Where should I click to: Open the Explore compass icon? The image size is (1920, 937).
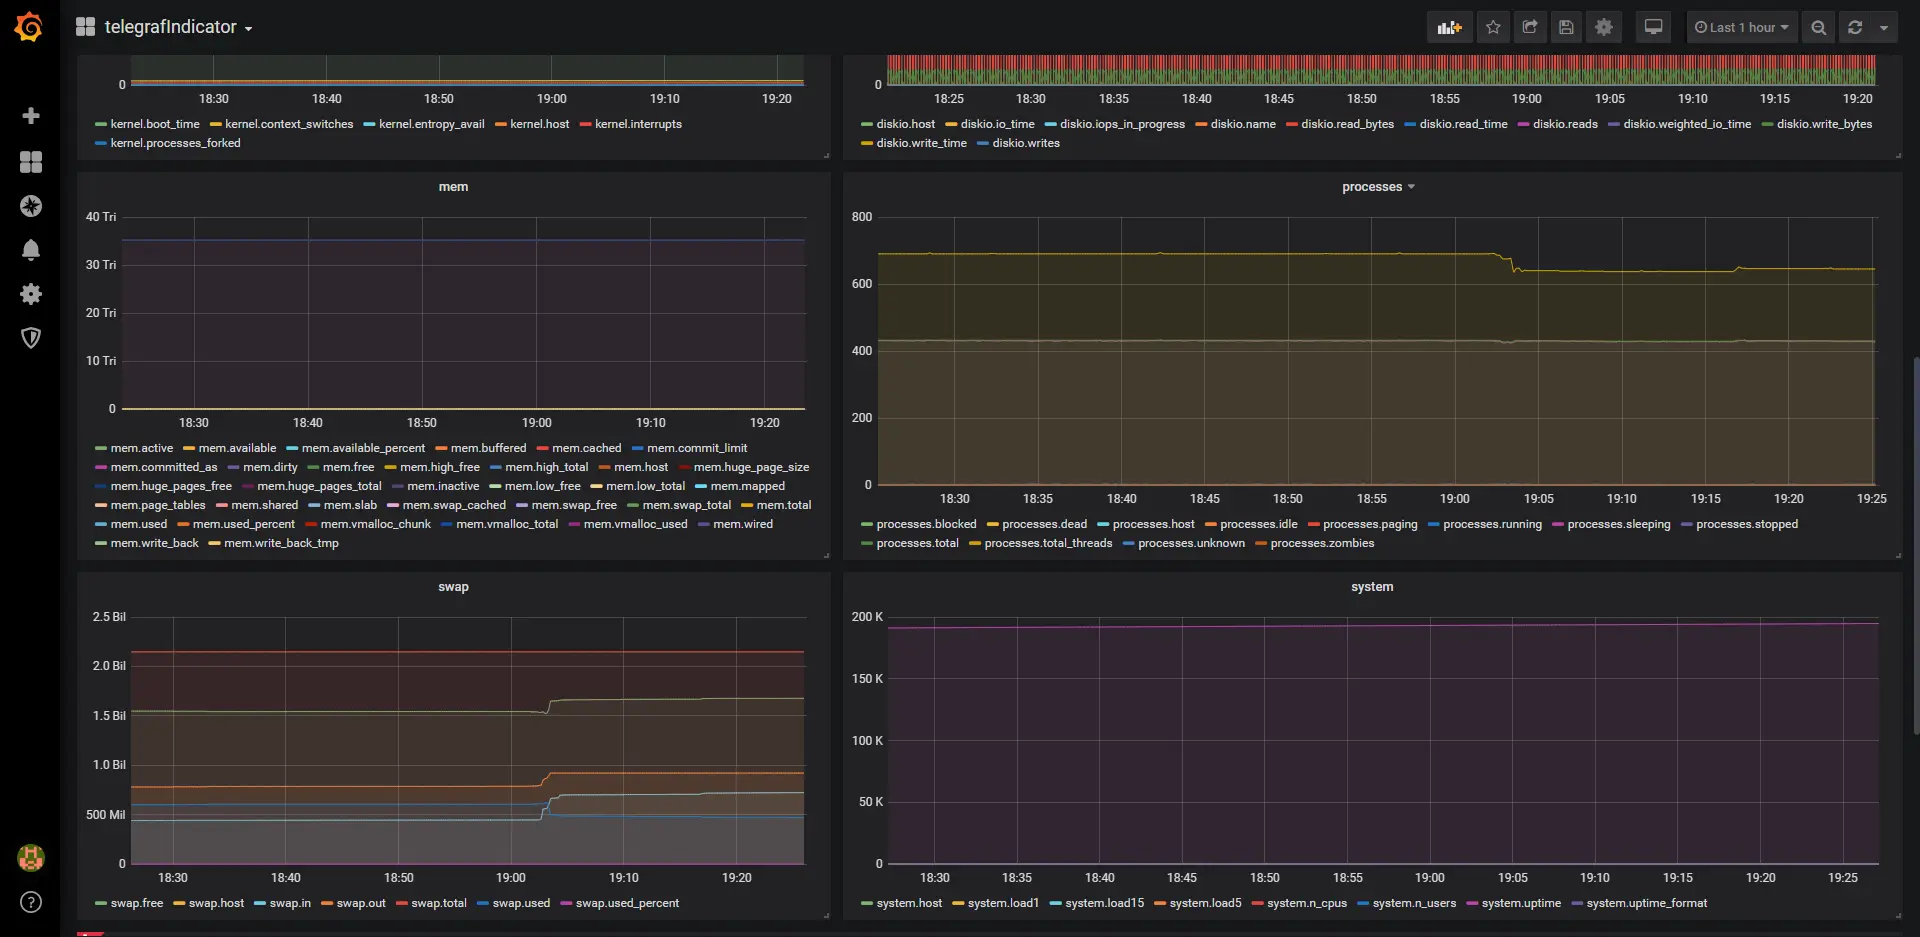pos(31,206)
